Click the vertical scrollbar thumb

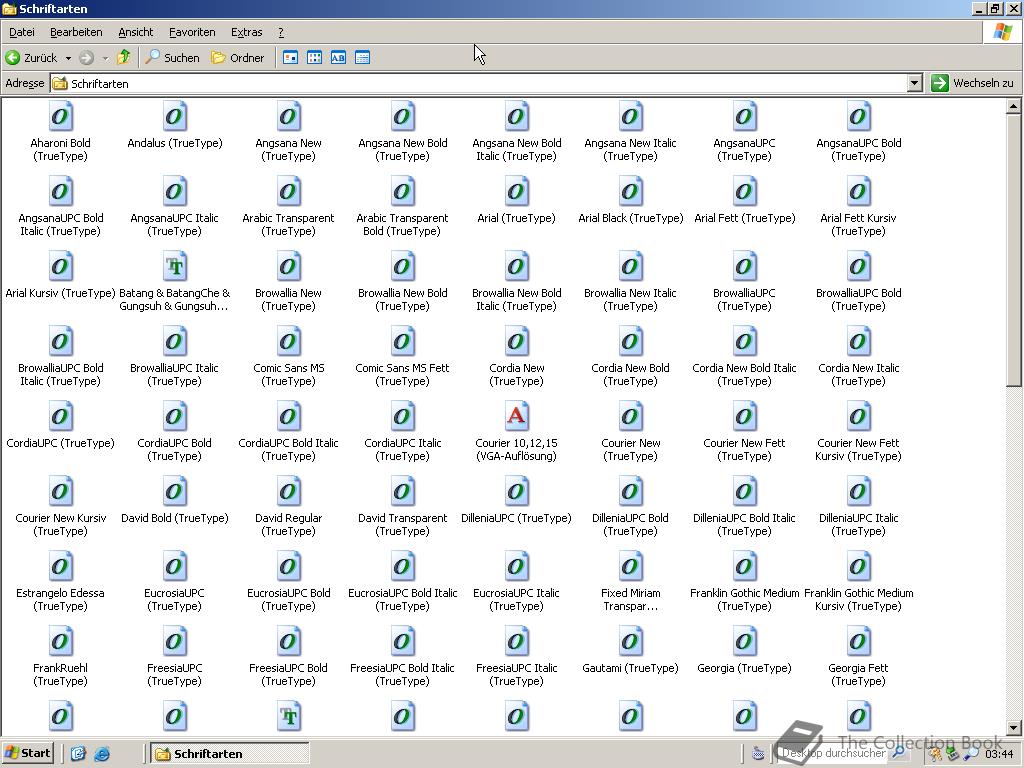click(x=1013, y=250)
